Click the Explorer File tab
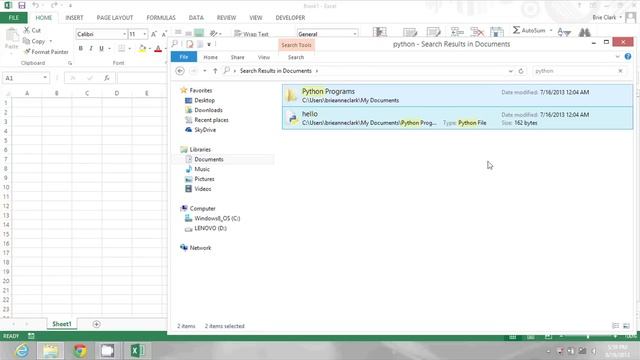This screenshot has width=640, height=360. coord(184,57)
